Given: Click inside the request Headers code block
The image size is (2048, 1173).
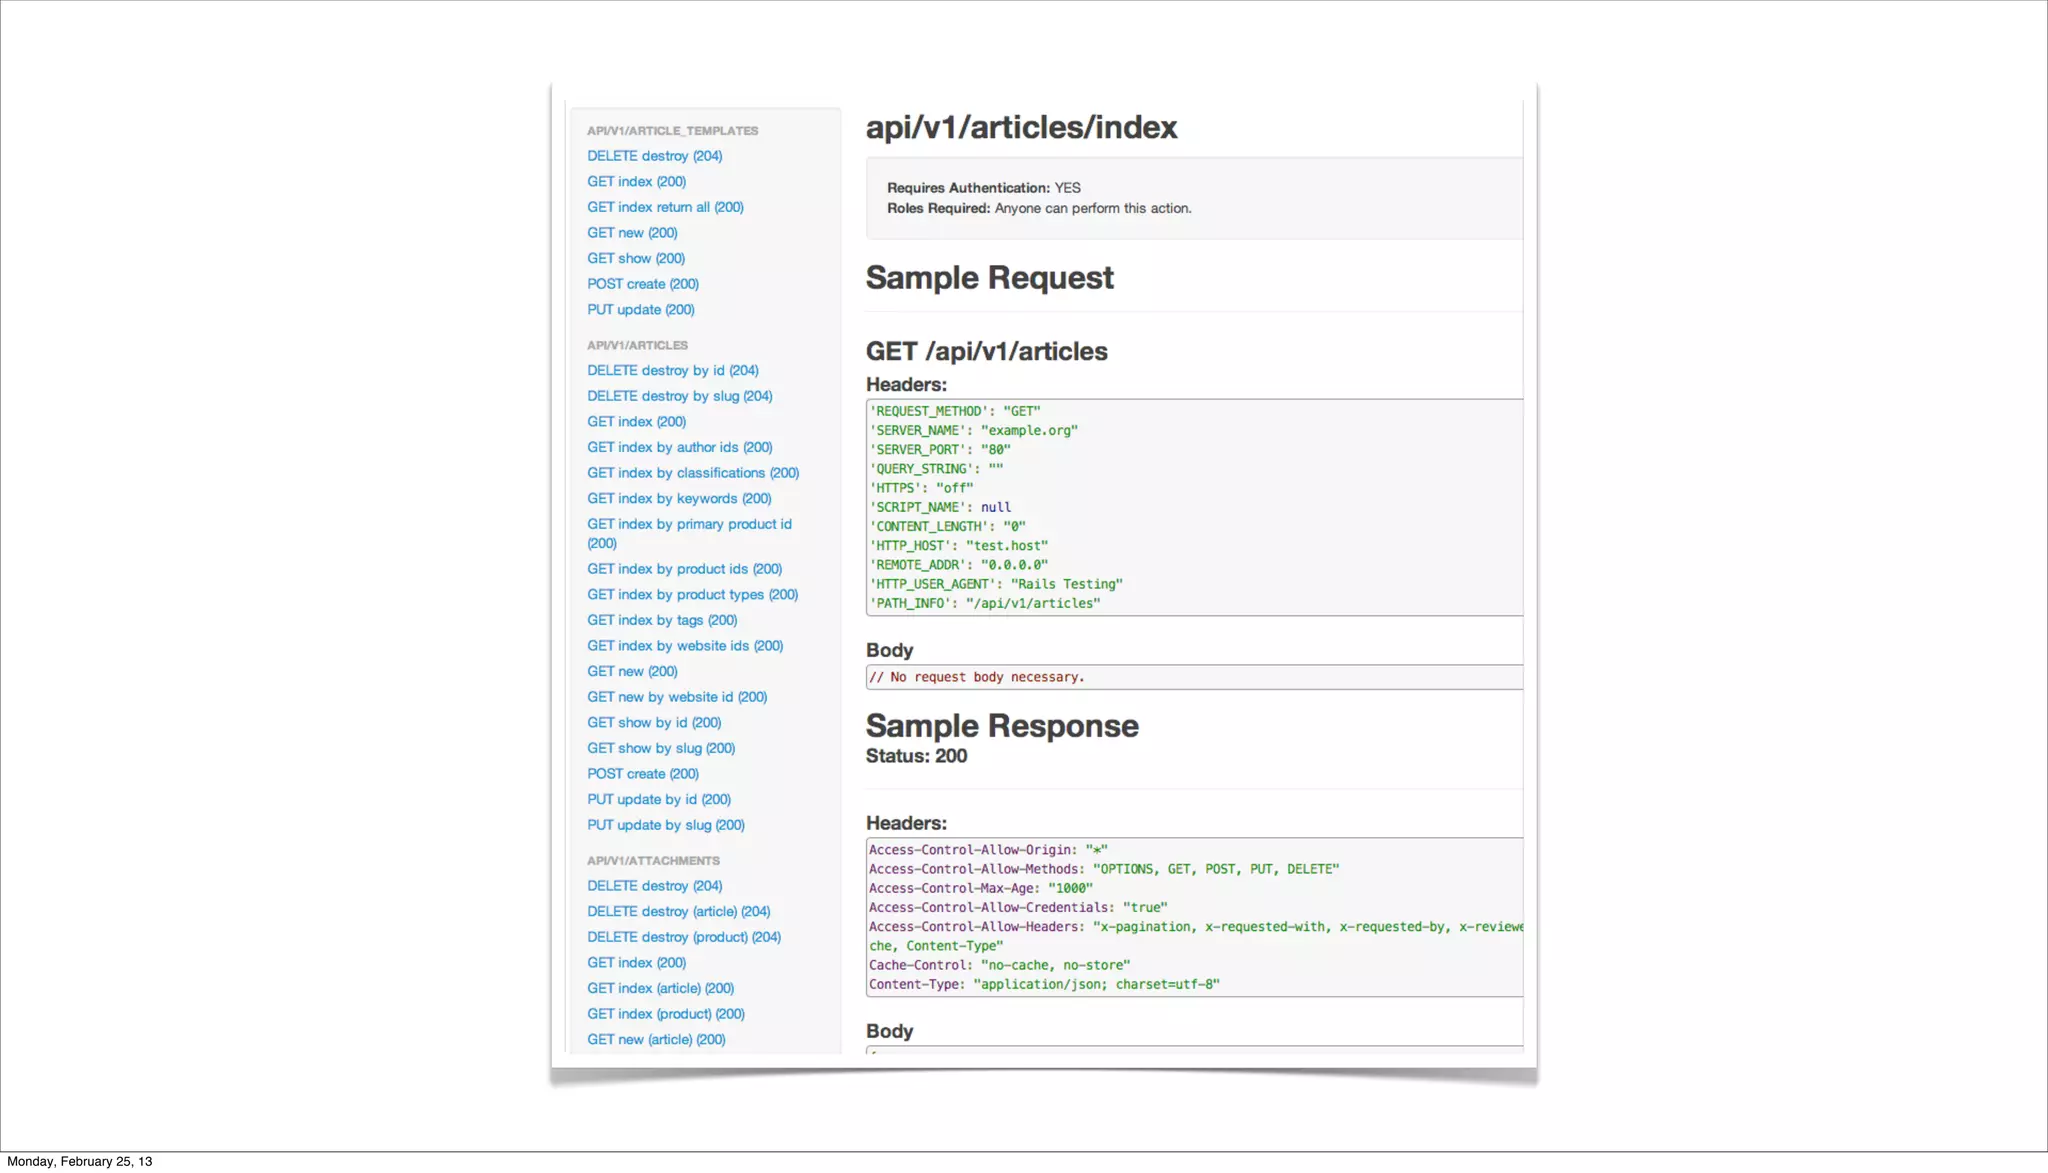Looking at the screenshot, I should coord(1193,507).
